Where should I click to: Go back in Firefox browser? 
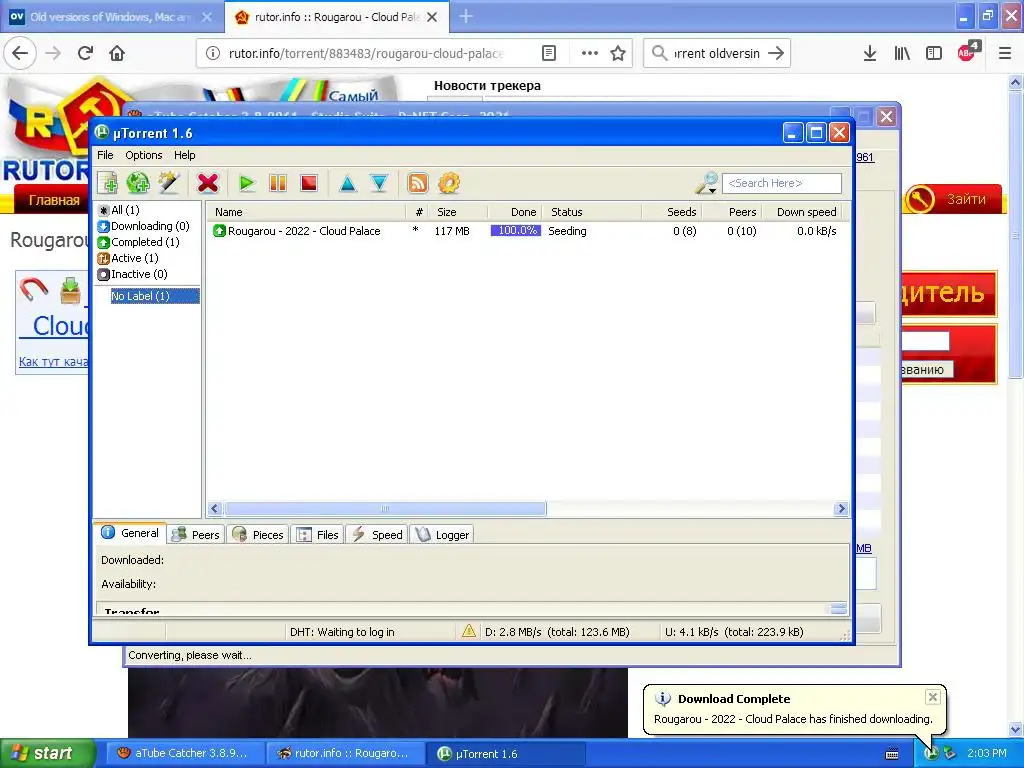tap(20, 53)
